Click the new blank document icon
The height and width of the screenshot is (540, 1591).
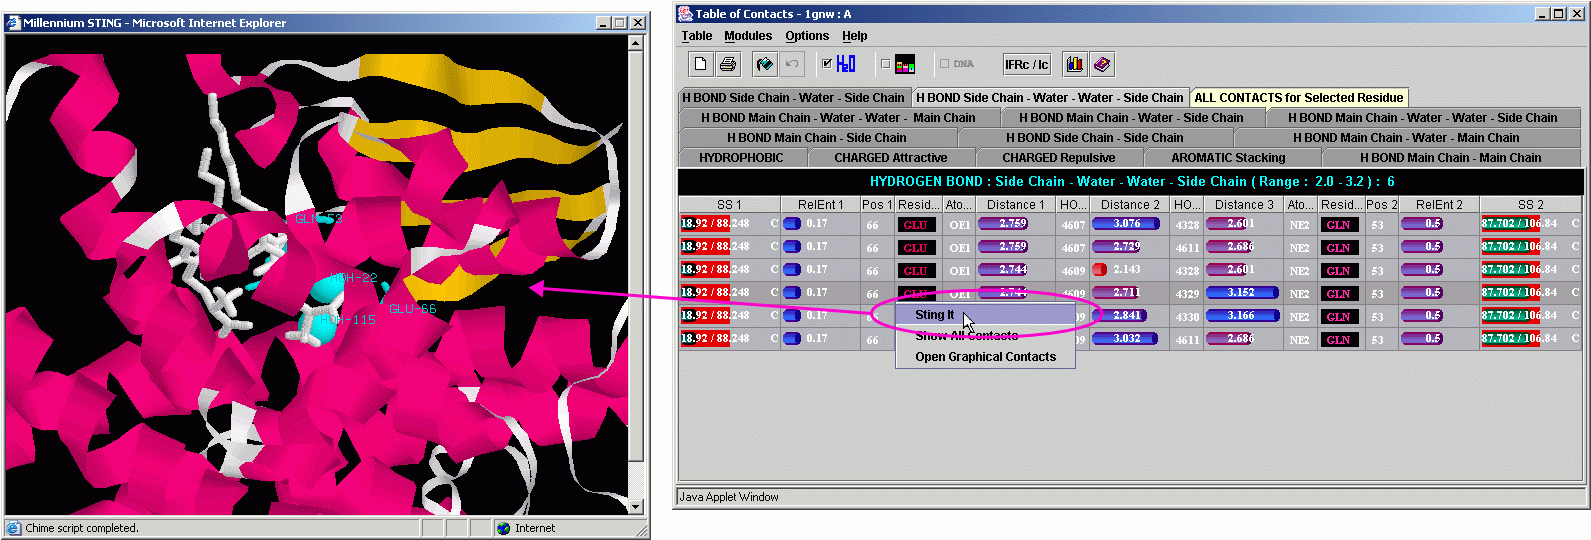point(700,65)
